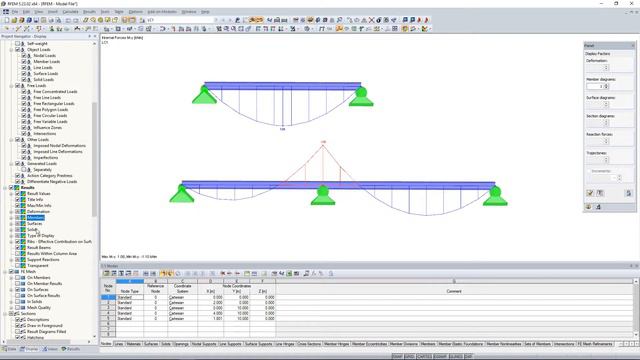Click the X cell value 1.001 in row 5
The image size is (640, 360).
(211, 318)
